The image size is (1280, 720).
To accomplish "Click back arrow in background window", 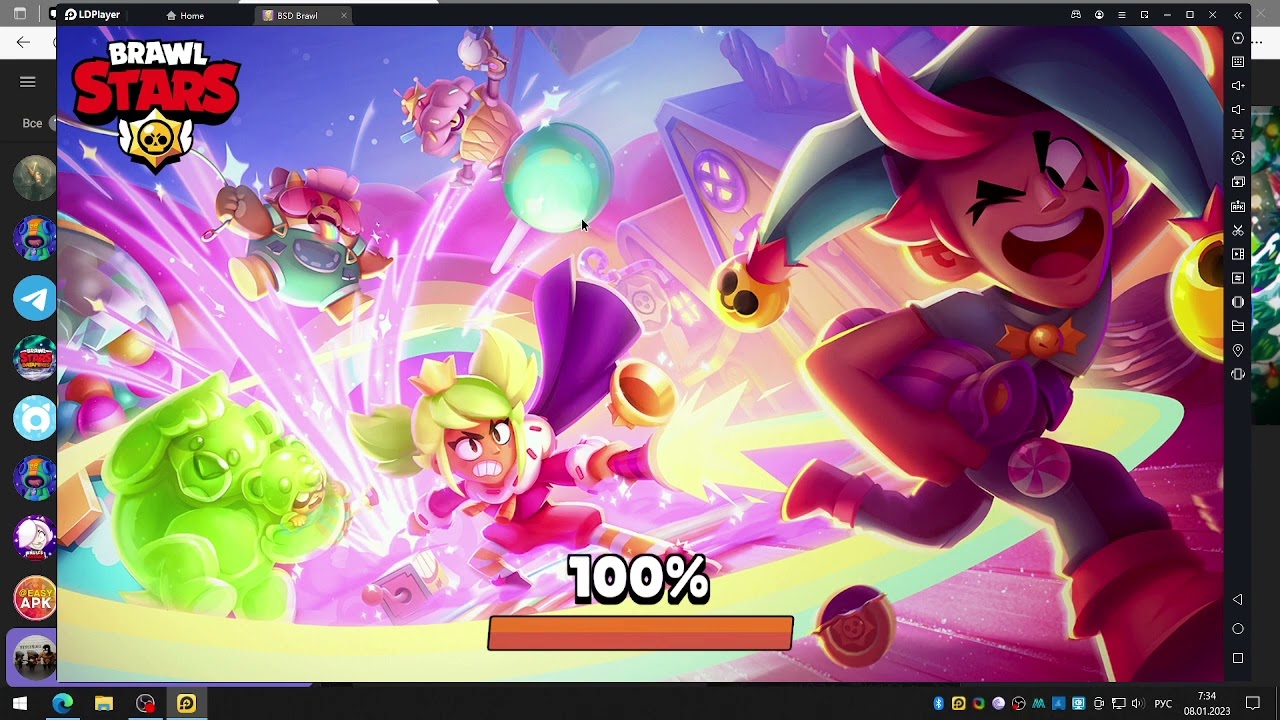I will pyautogui.click(x=23, y=42).
